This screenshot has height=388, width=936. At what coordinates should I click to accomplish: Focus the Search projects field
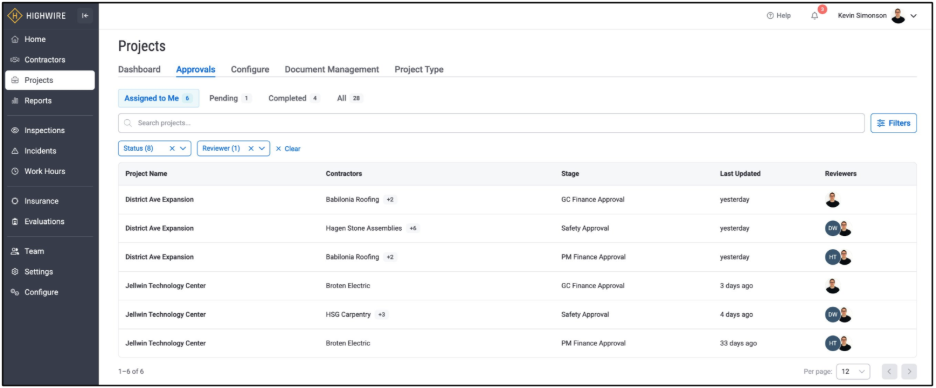[491, 123]
